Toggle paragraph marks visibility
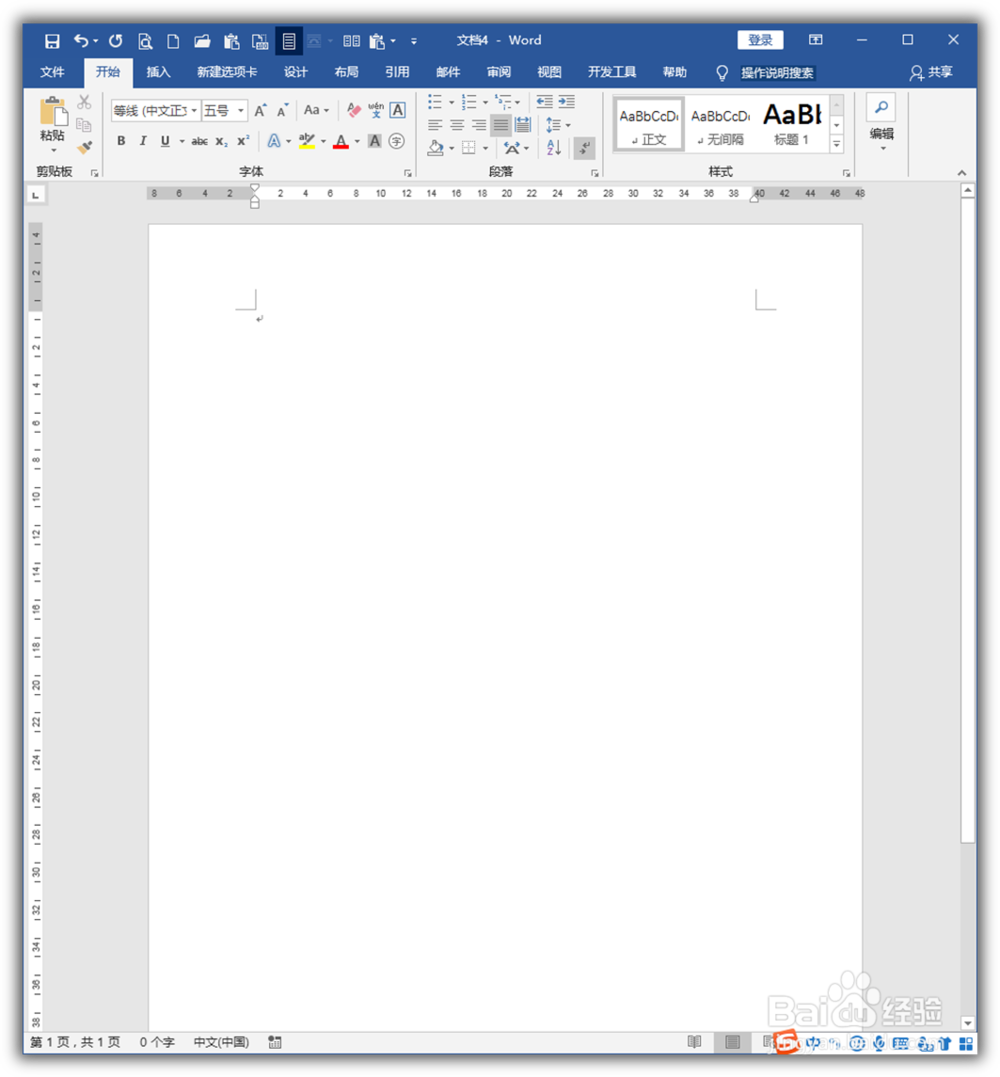1000x1077 pixels. [584, 147]
